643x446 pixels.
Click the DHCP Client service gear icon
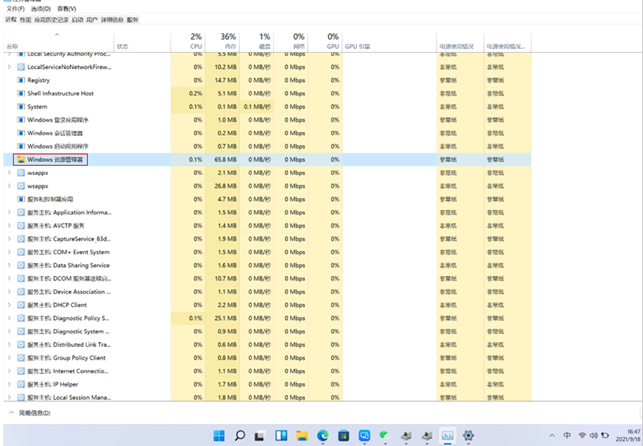pos(21,305)
